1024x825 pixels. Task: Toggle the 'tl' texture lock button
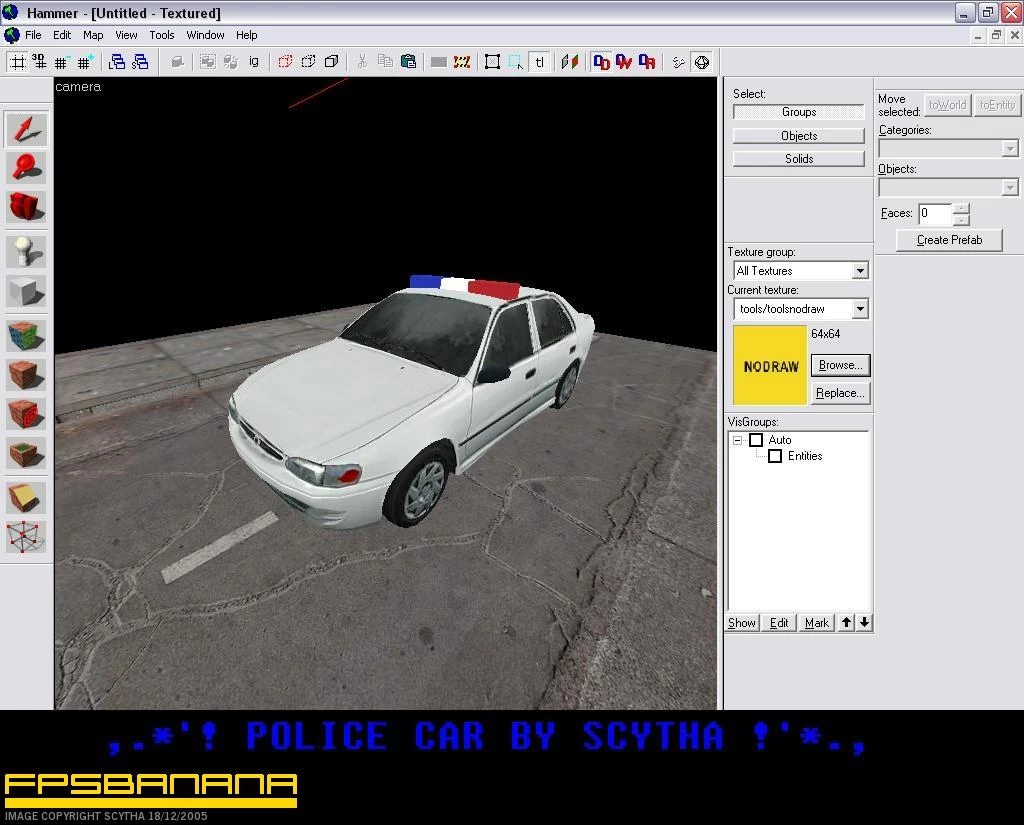(x=539, y=62)
